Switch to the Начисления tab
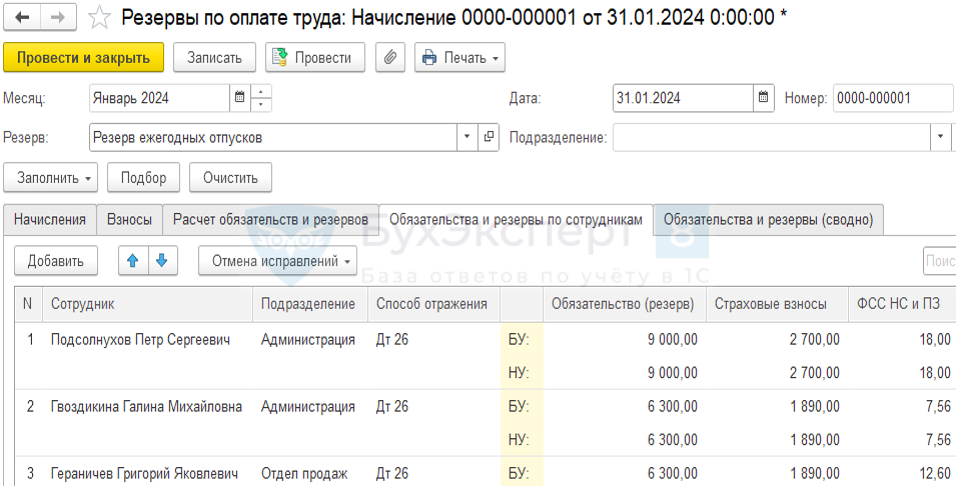 [50, 219]
